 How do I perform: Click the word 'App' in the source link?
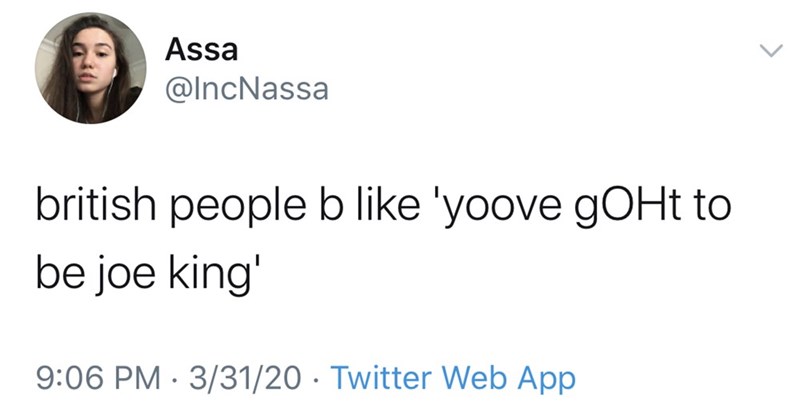click(x=545, y=380)
